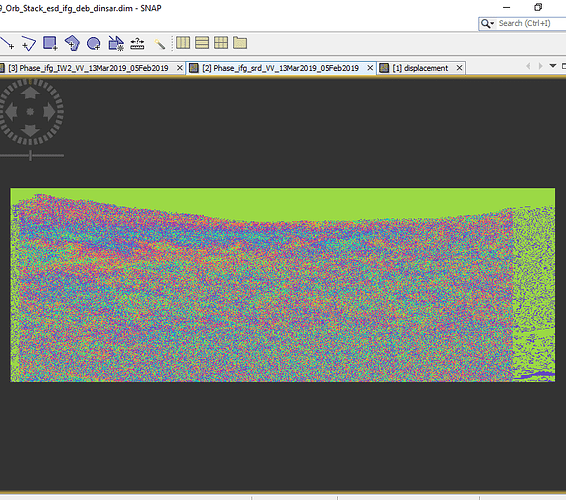
Task: Tile windows vertically
Action: [202, 43]
